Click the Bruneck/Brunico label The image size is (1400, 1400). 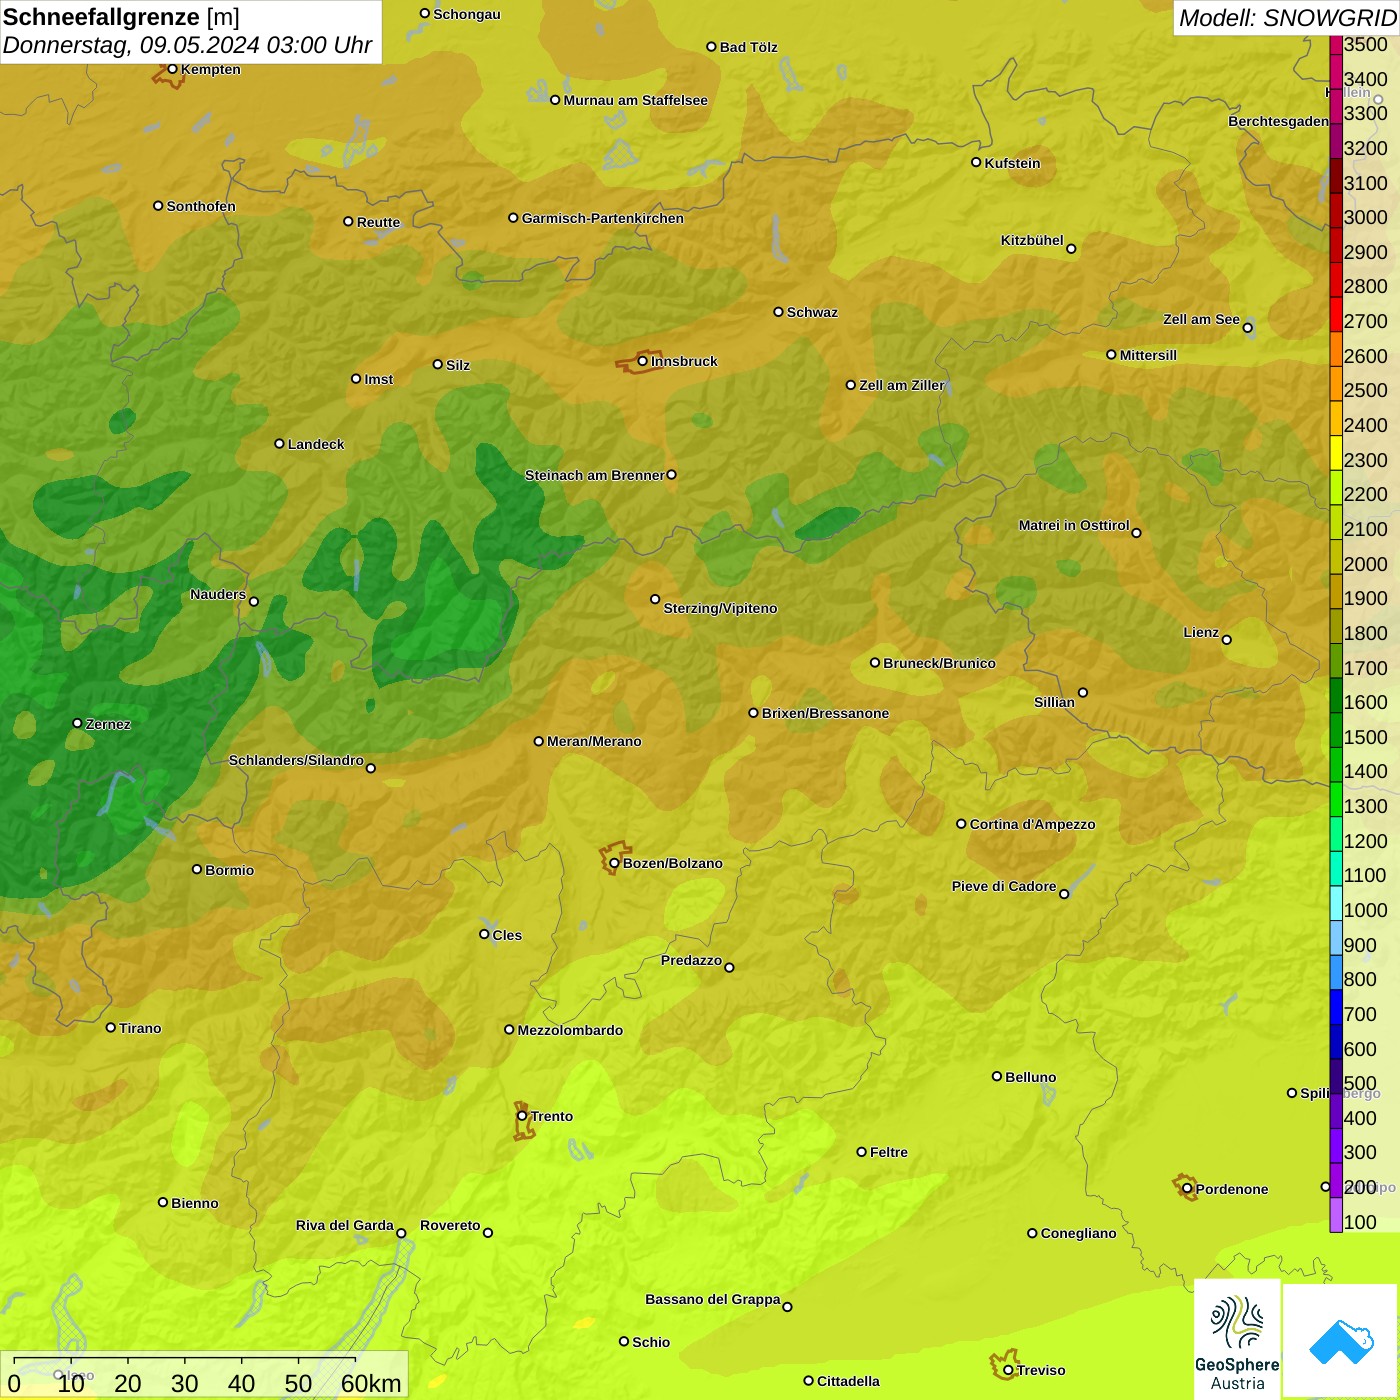coord(939,663)
